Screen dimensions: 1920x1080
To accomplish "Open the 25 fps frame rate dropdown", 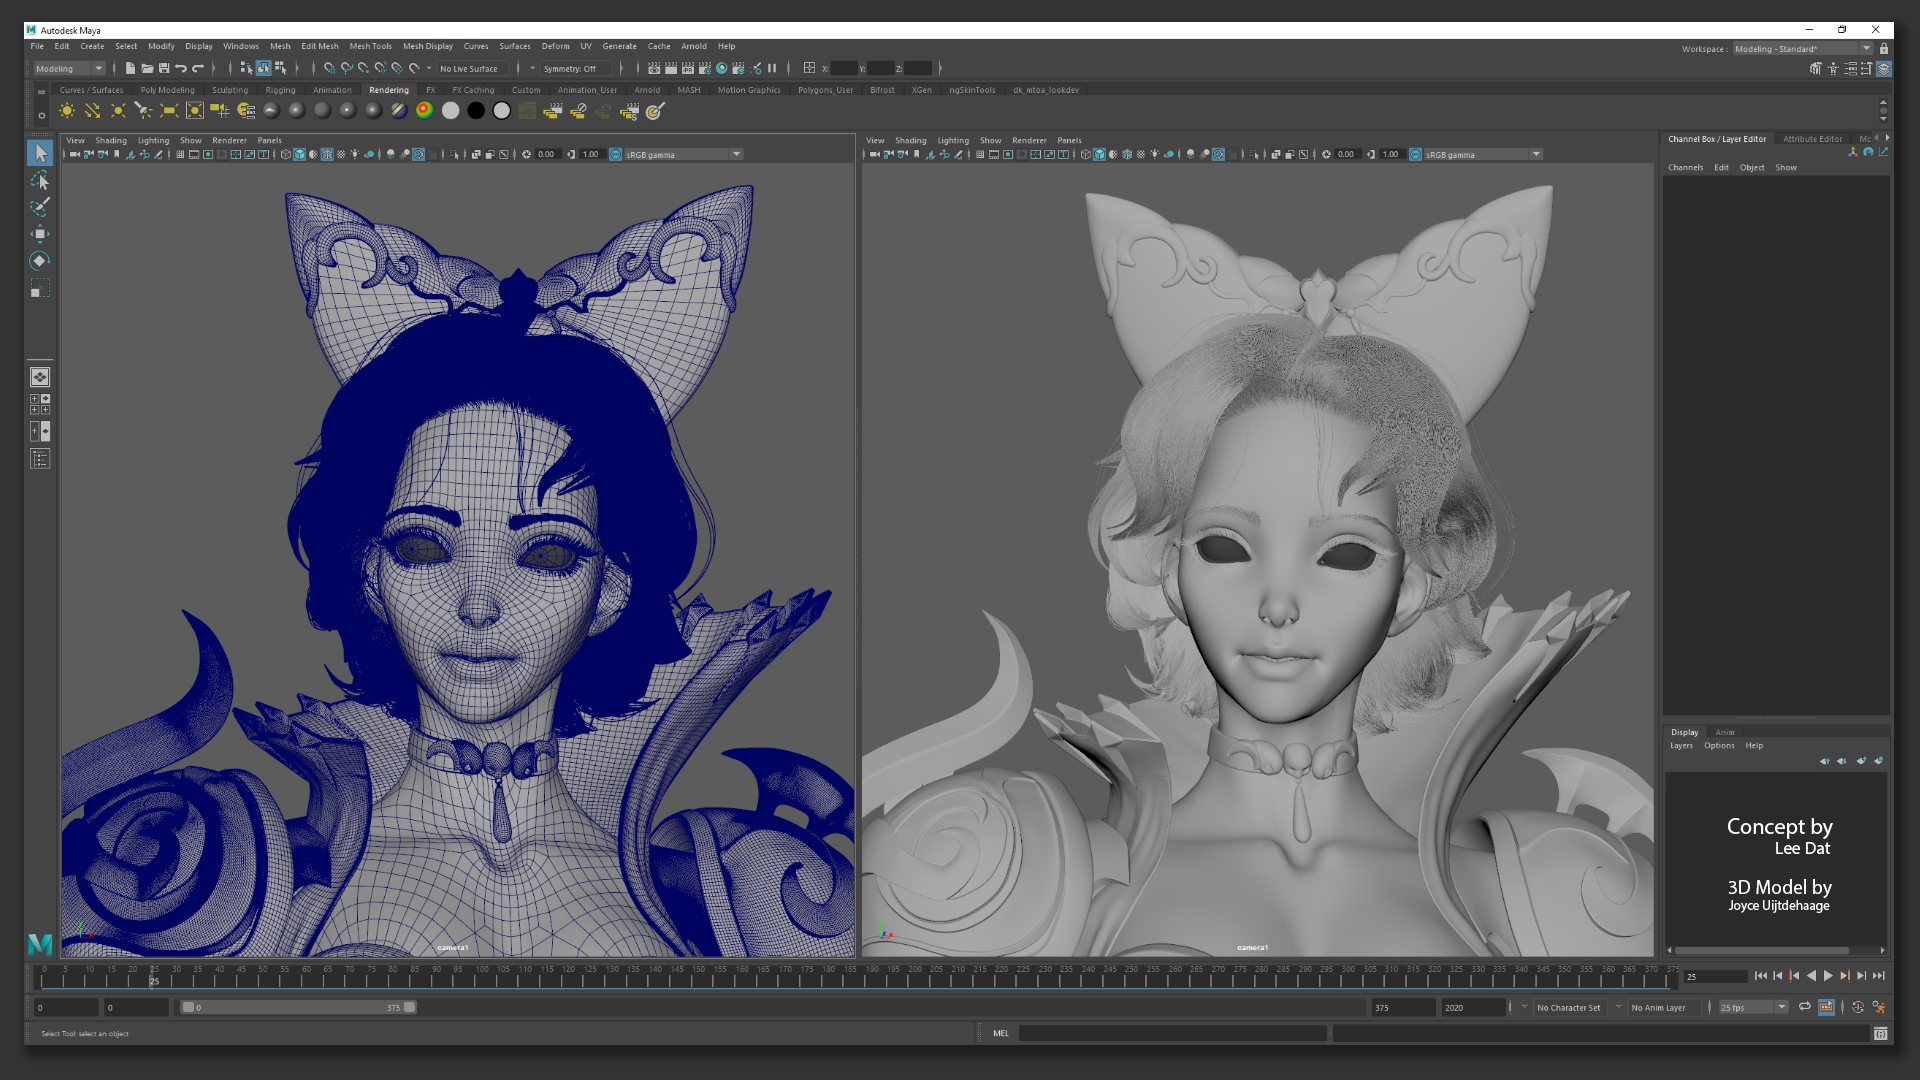I will [1753, 1007].
